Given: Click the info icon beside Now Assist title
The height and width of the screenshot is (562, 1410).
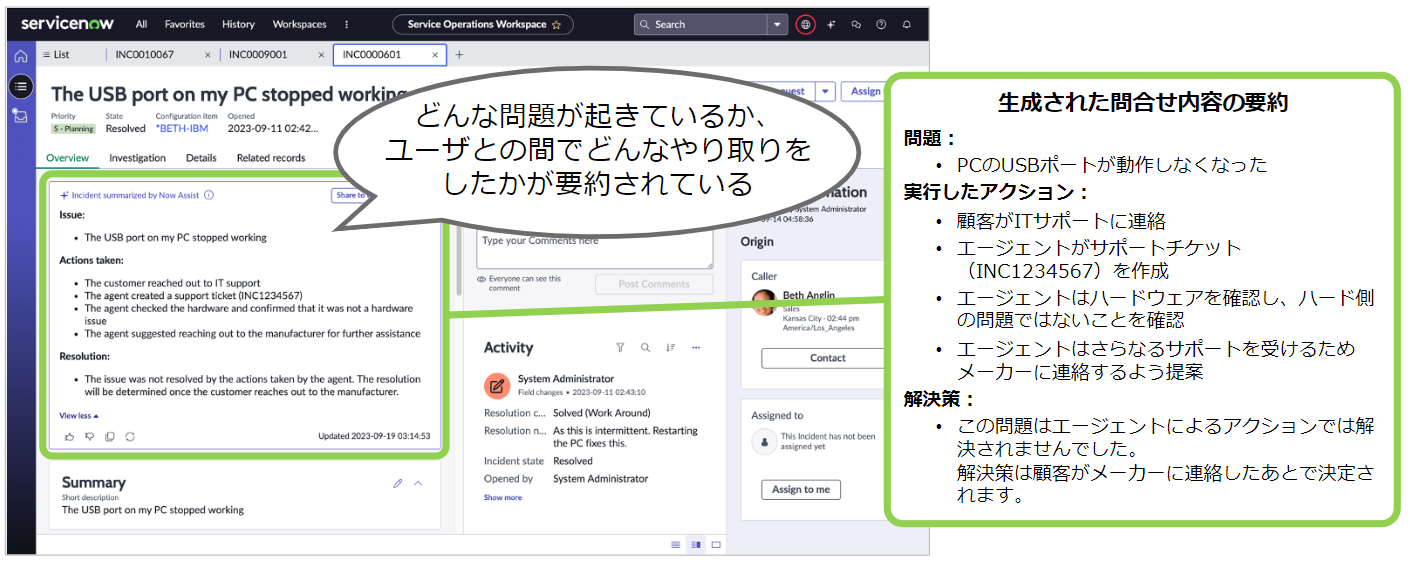Looking at the screenshot, I should (209, 195).
